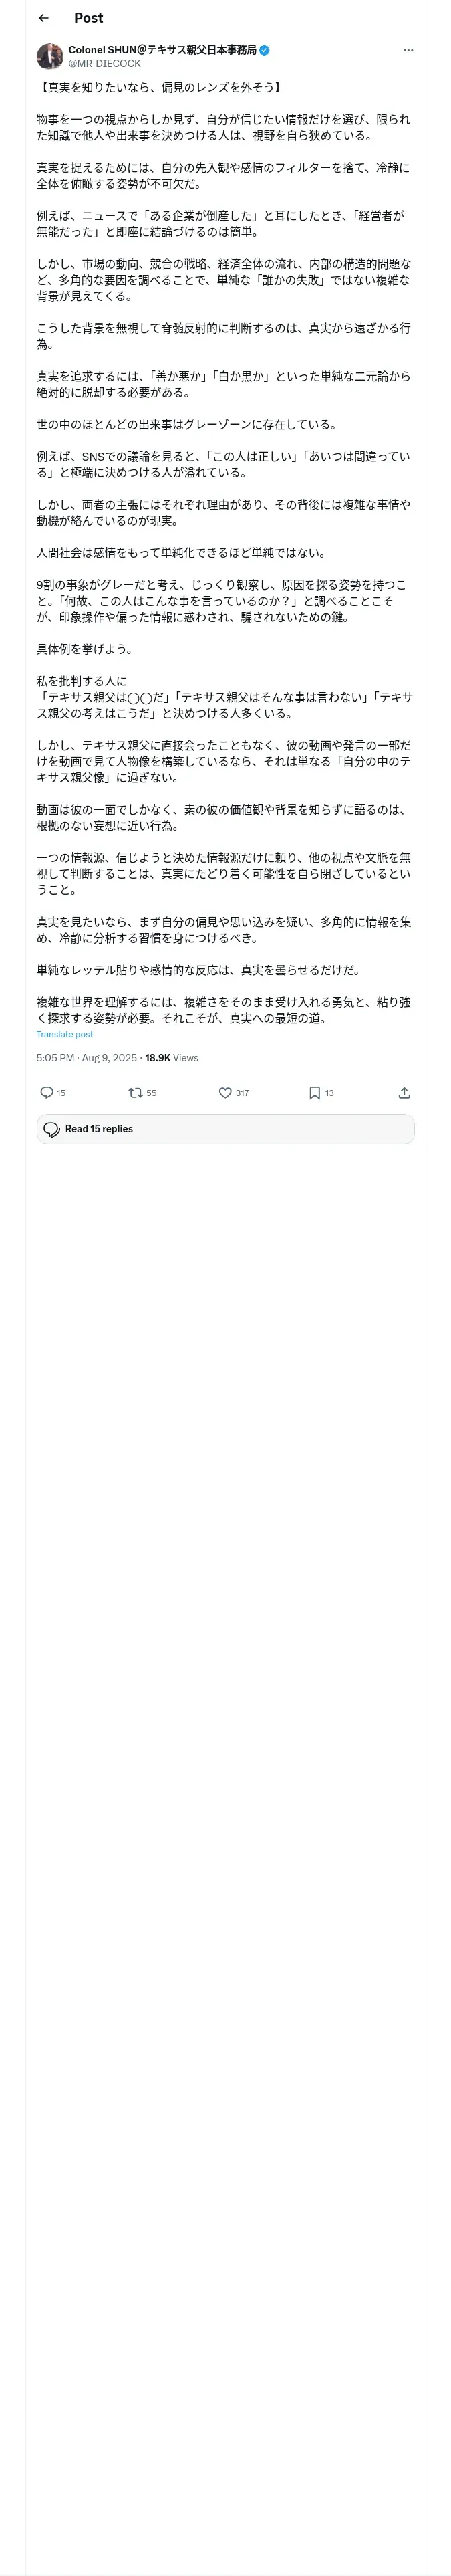Click the chat icon in Read replies
Viewport: 451px width, 2576px height.
(52, 1129)
